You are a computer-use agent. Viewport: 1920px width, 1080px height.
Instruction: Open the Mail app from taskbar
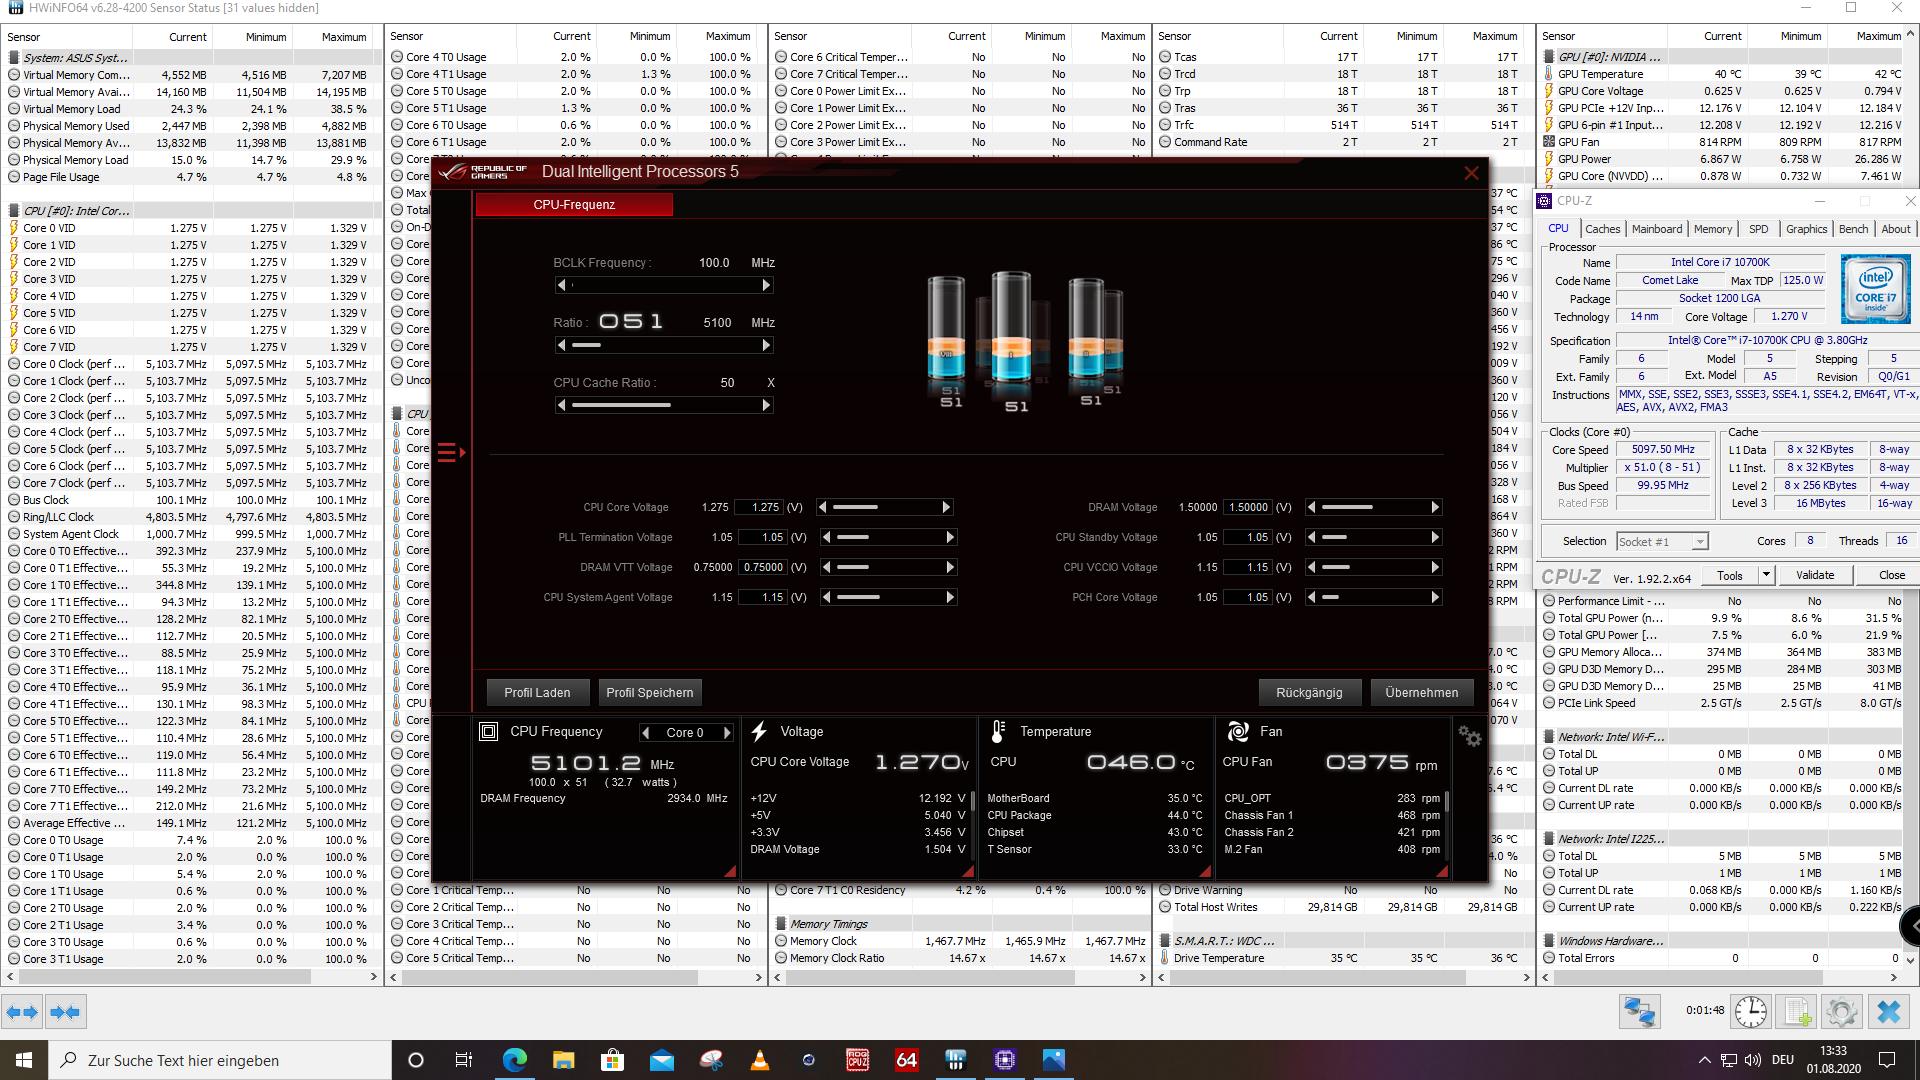click(662, 1060)
